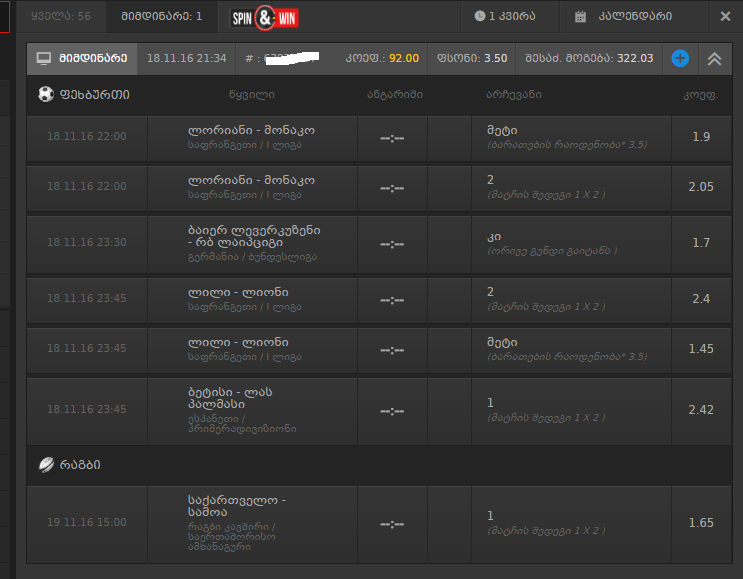Image resolution: width=743 pixels, height=579 pixels.
Task: Click the odds cell 2.42
Action: point(701,410)
